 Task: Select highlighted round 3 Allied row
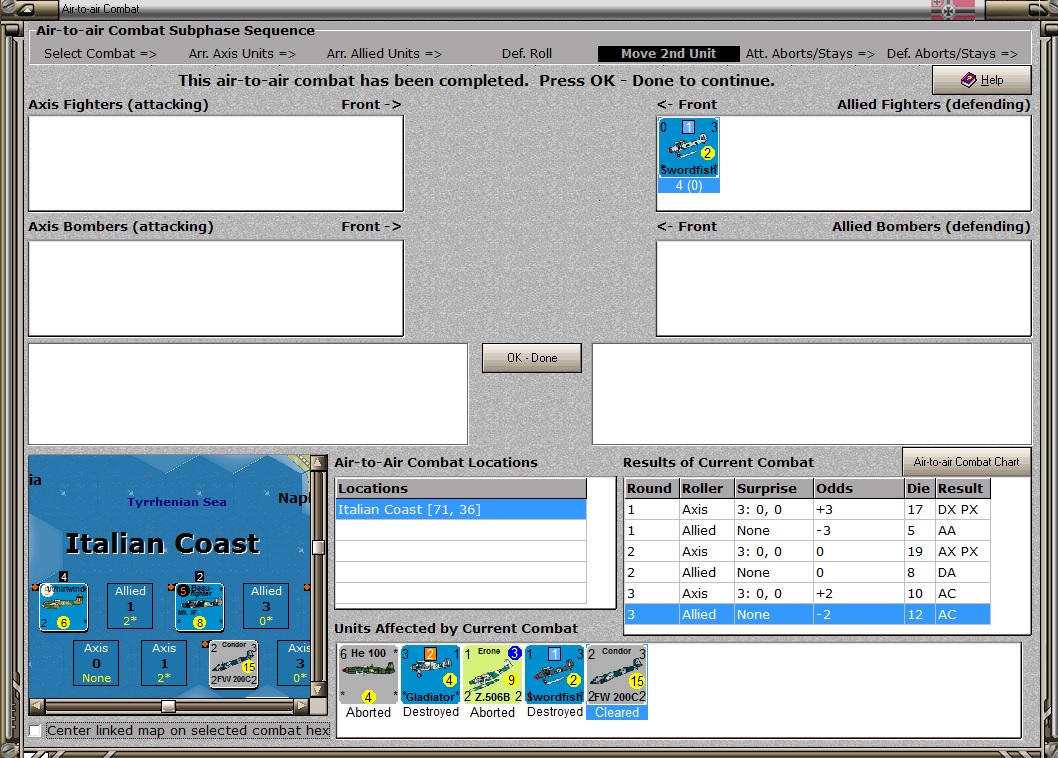(808, 614)
